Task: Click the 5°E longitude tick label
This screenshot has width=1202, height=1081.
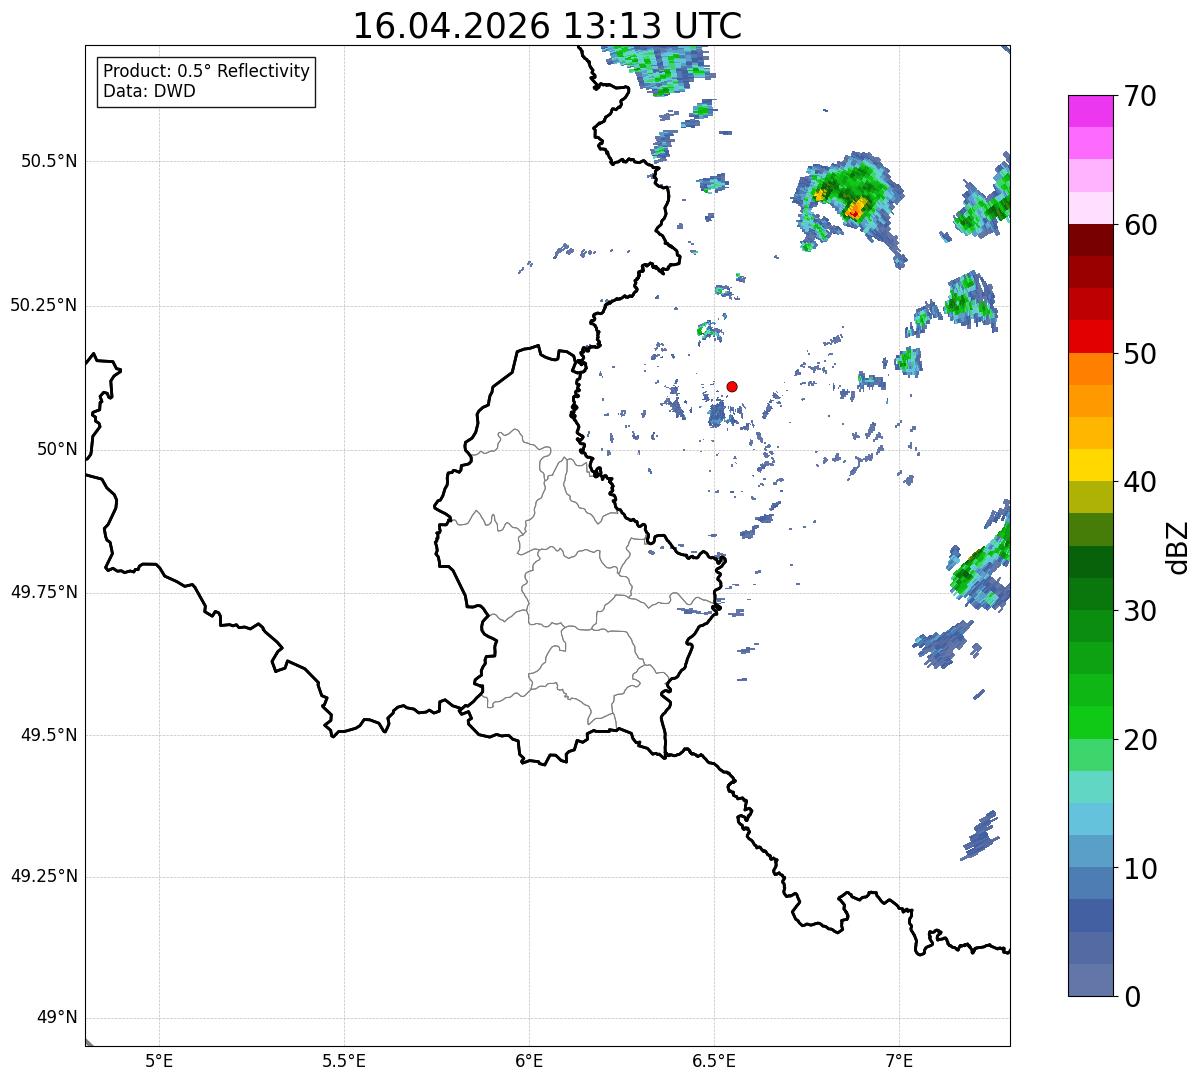Action: pos(159,1060)
